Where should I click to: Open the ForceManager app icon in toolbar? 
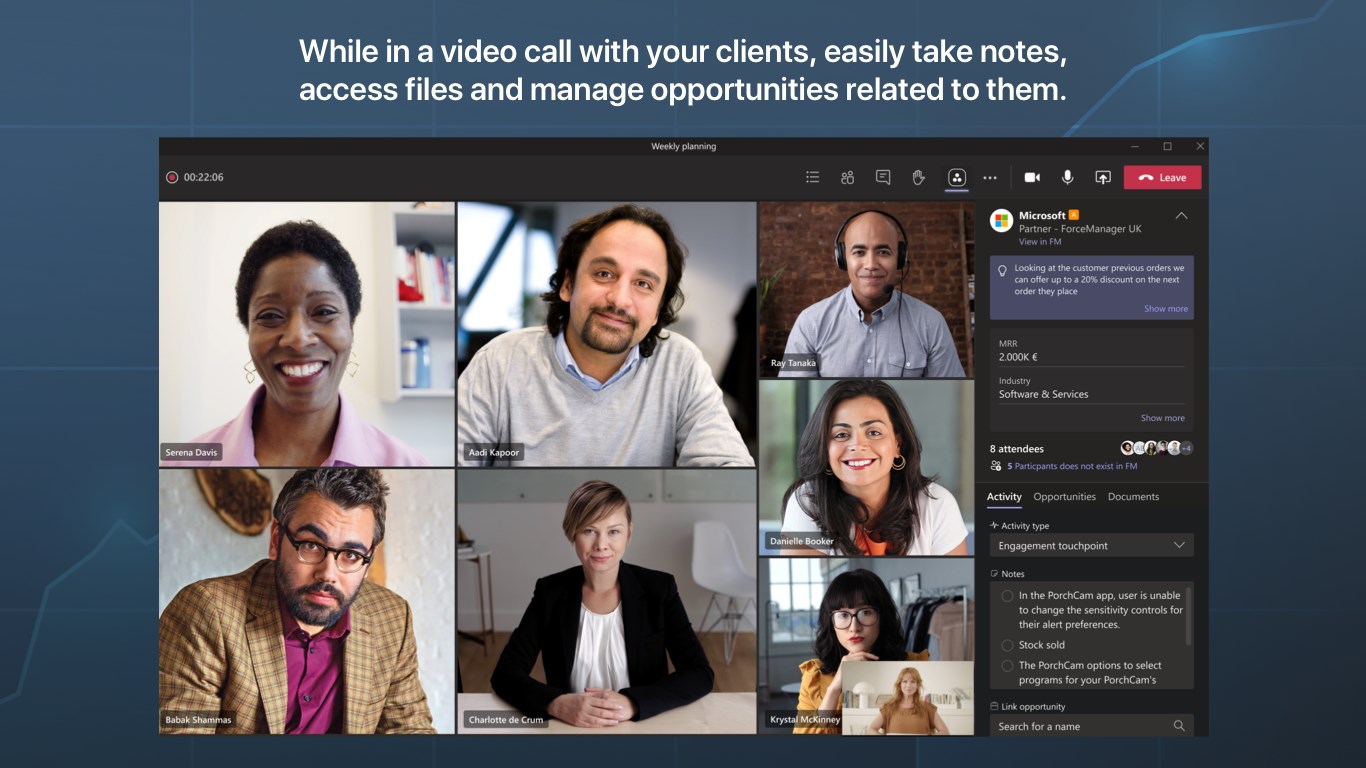click(x=956, y=177)
